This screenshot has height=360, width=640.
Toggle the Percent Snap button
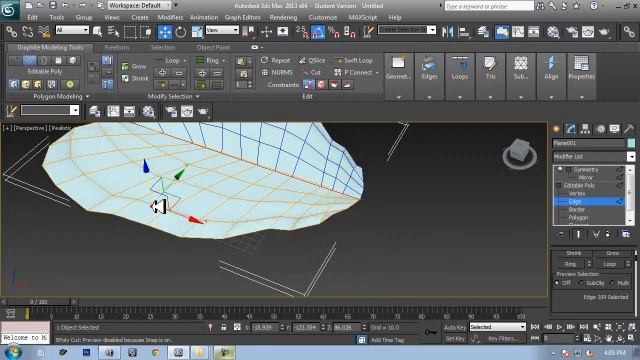click(x=334, y=31)
